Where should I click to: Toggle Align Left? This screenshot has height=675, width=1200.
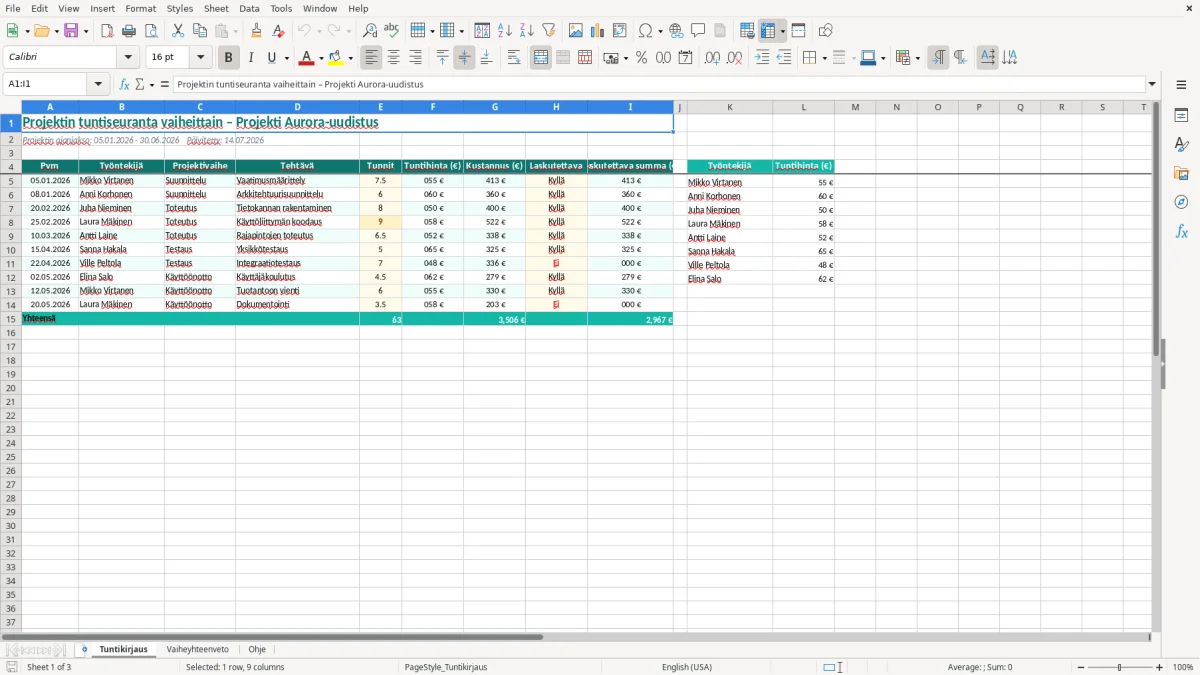click(371, 58)
